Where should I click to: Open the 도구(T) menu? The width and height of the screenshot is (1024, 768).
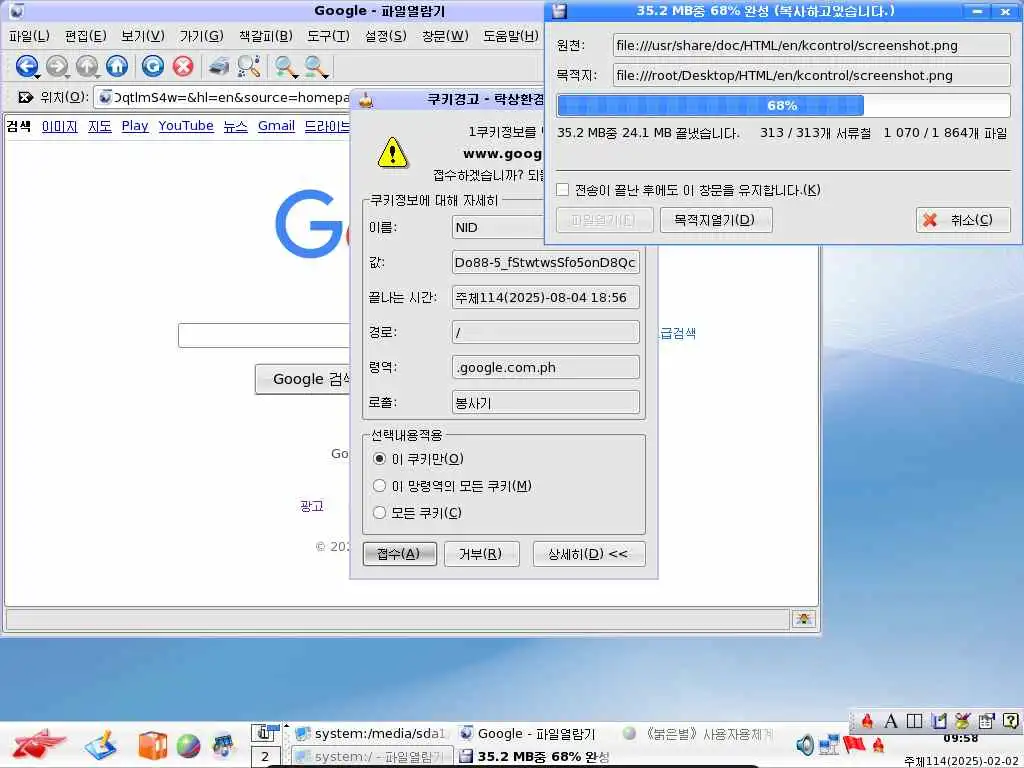click(x=328, y=36)
